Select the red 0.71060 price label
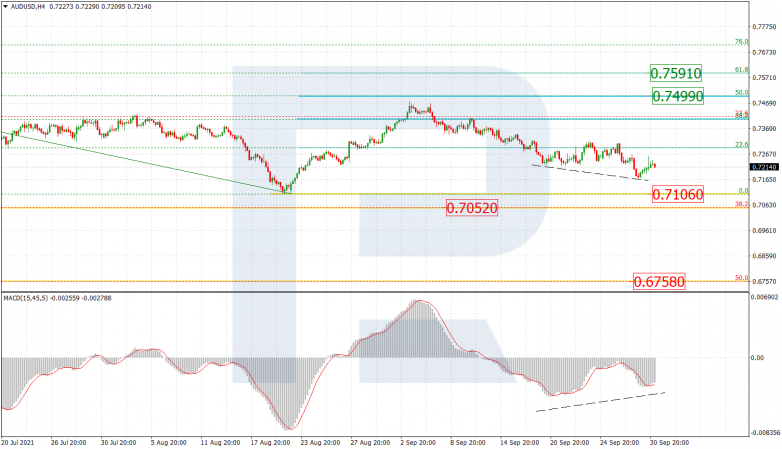 (678, 194)
